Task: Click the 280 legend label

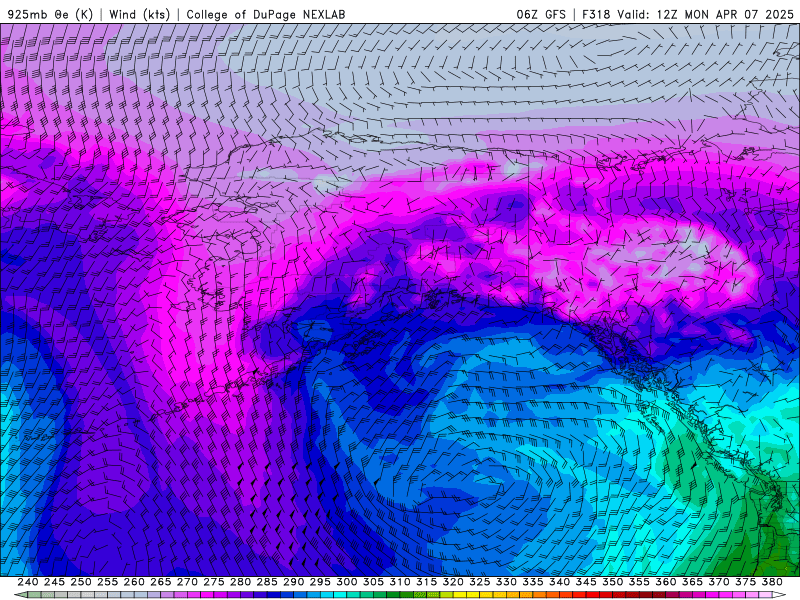Action: tap(240, 582)
